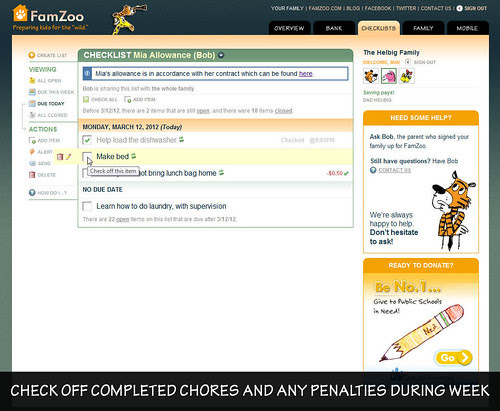Select the pink family member avatar
500x411 pixels.
click(x=389, y=76)
